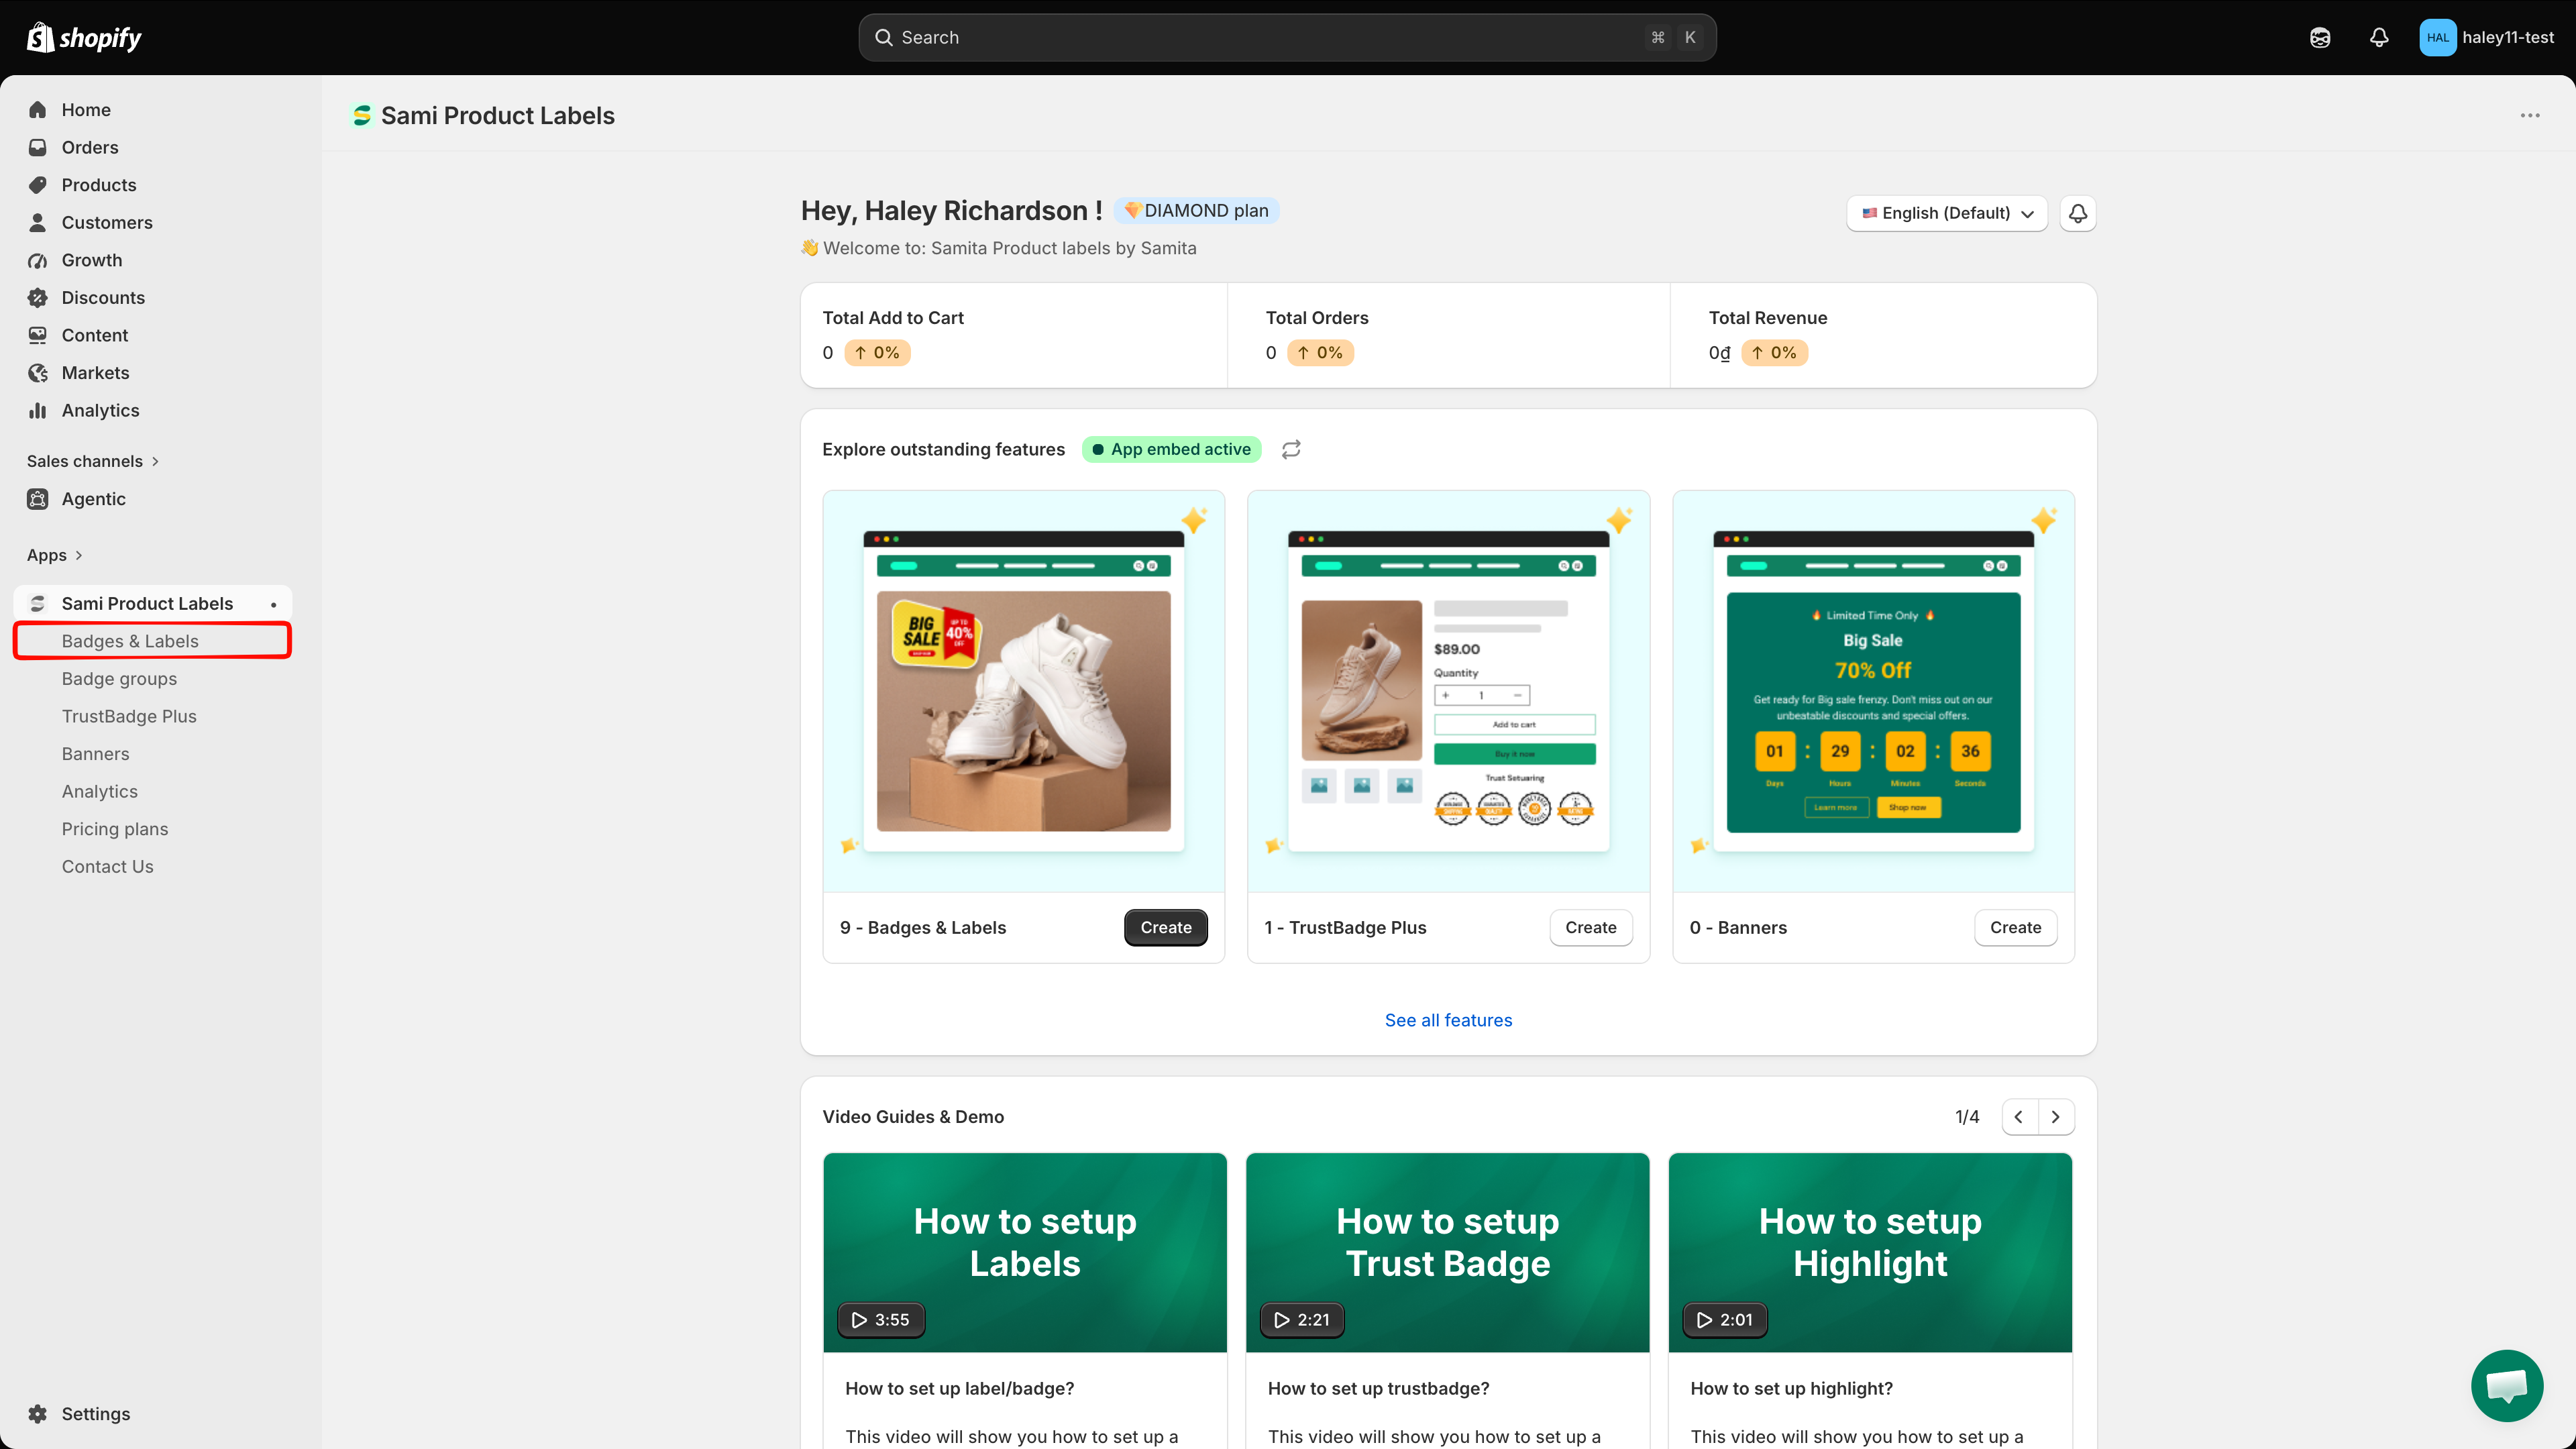The height and width of the screenshot is (1449, 2576).
Task: Expand the Sales channels section
Action: [x=93, y=461]
